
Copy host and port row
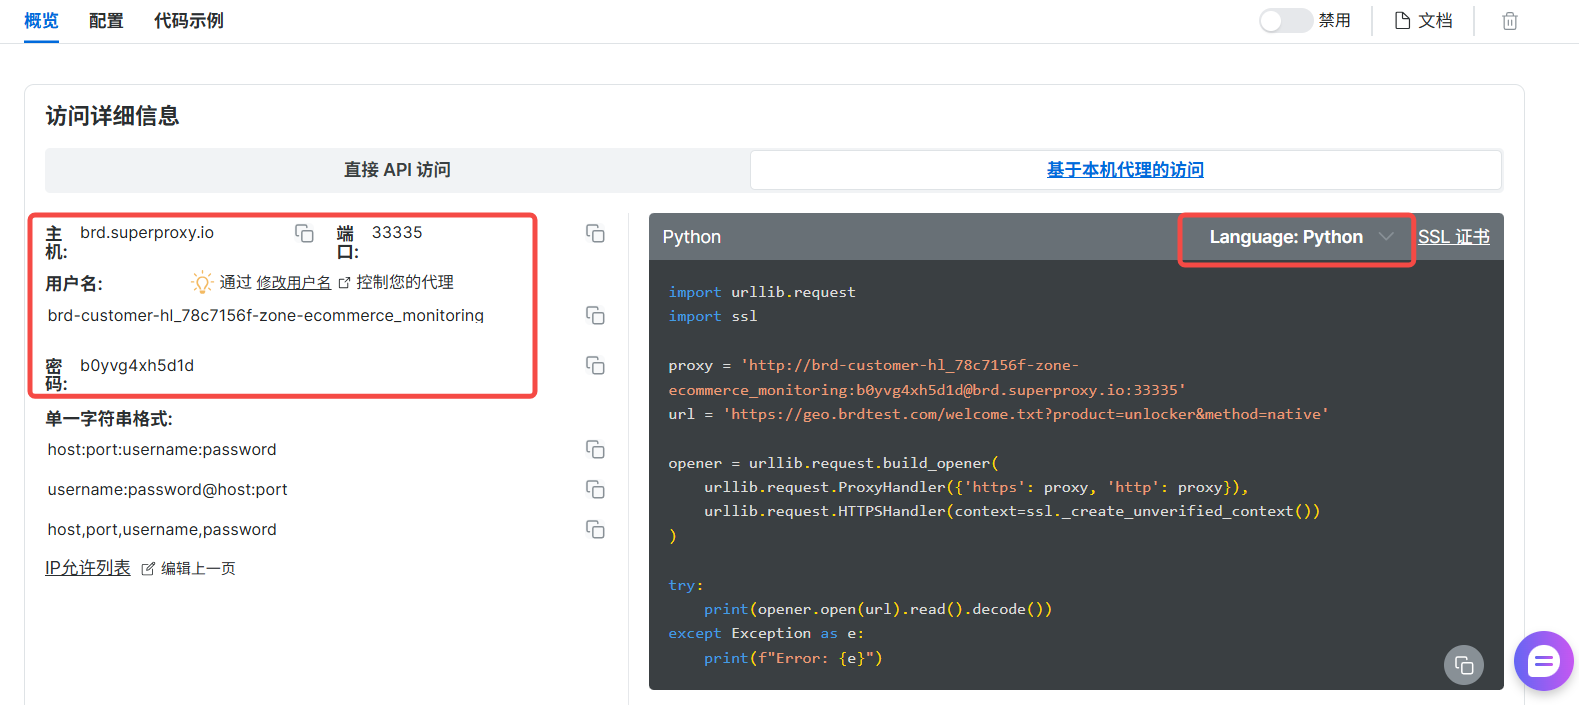coord(595,233)
